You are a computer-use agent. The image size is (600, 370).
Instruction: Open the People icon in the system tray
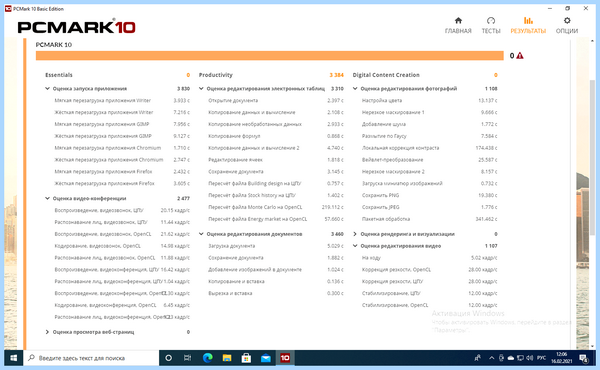click(478, 358)
